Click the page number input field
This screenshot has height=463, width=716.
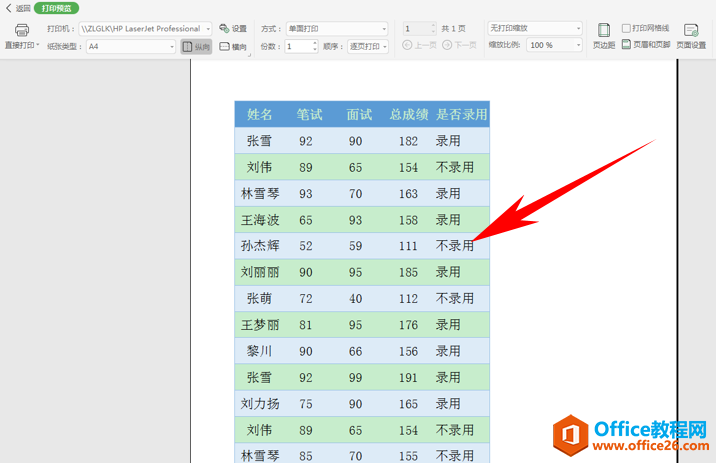(416, 29)
